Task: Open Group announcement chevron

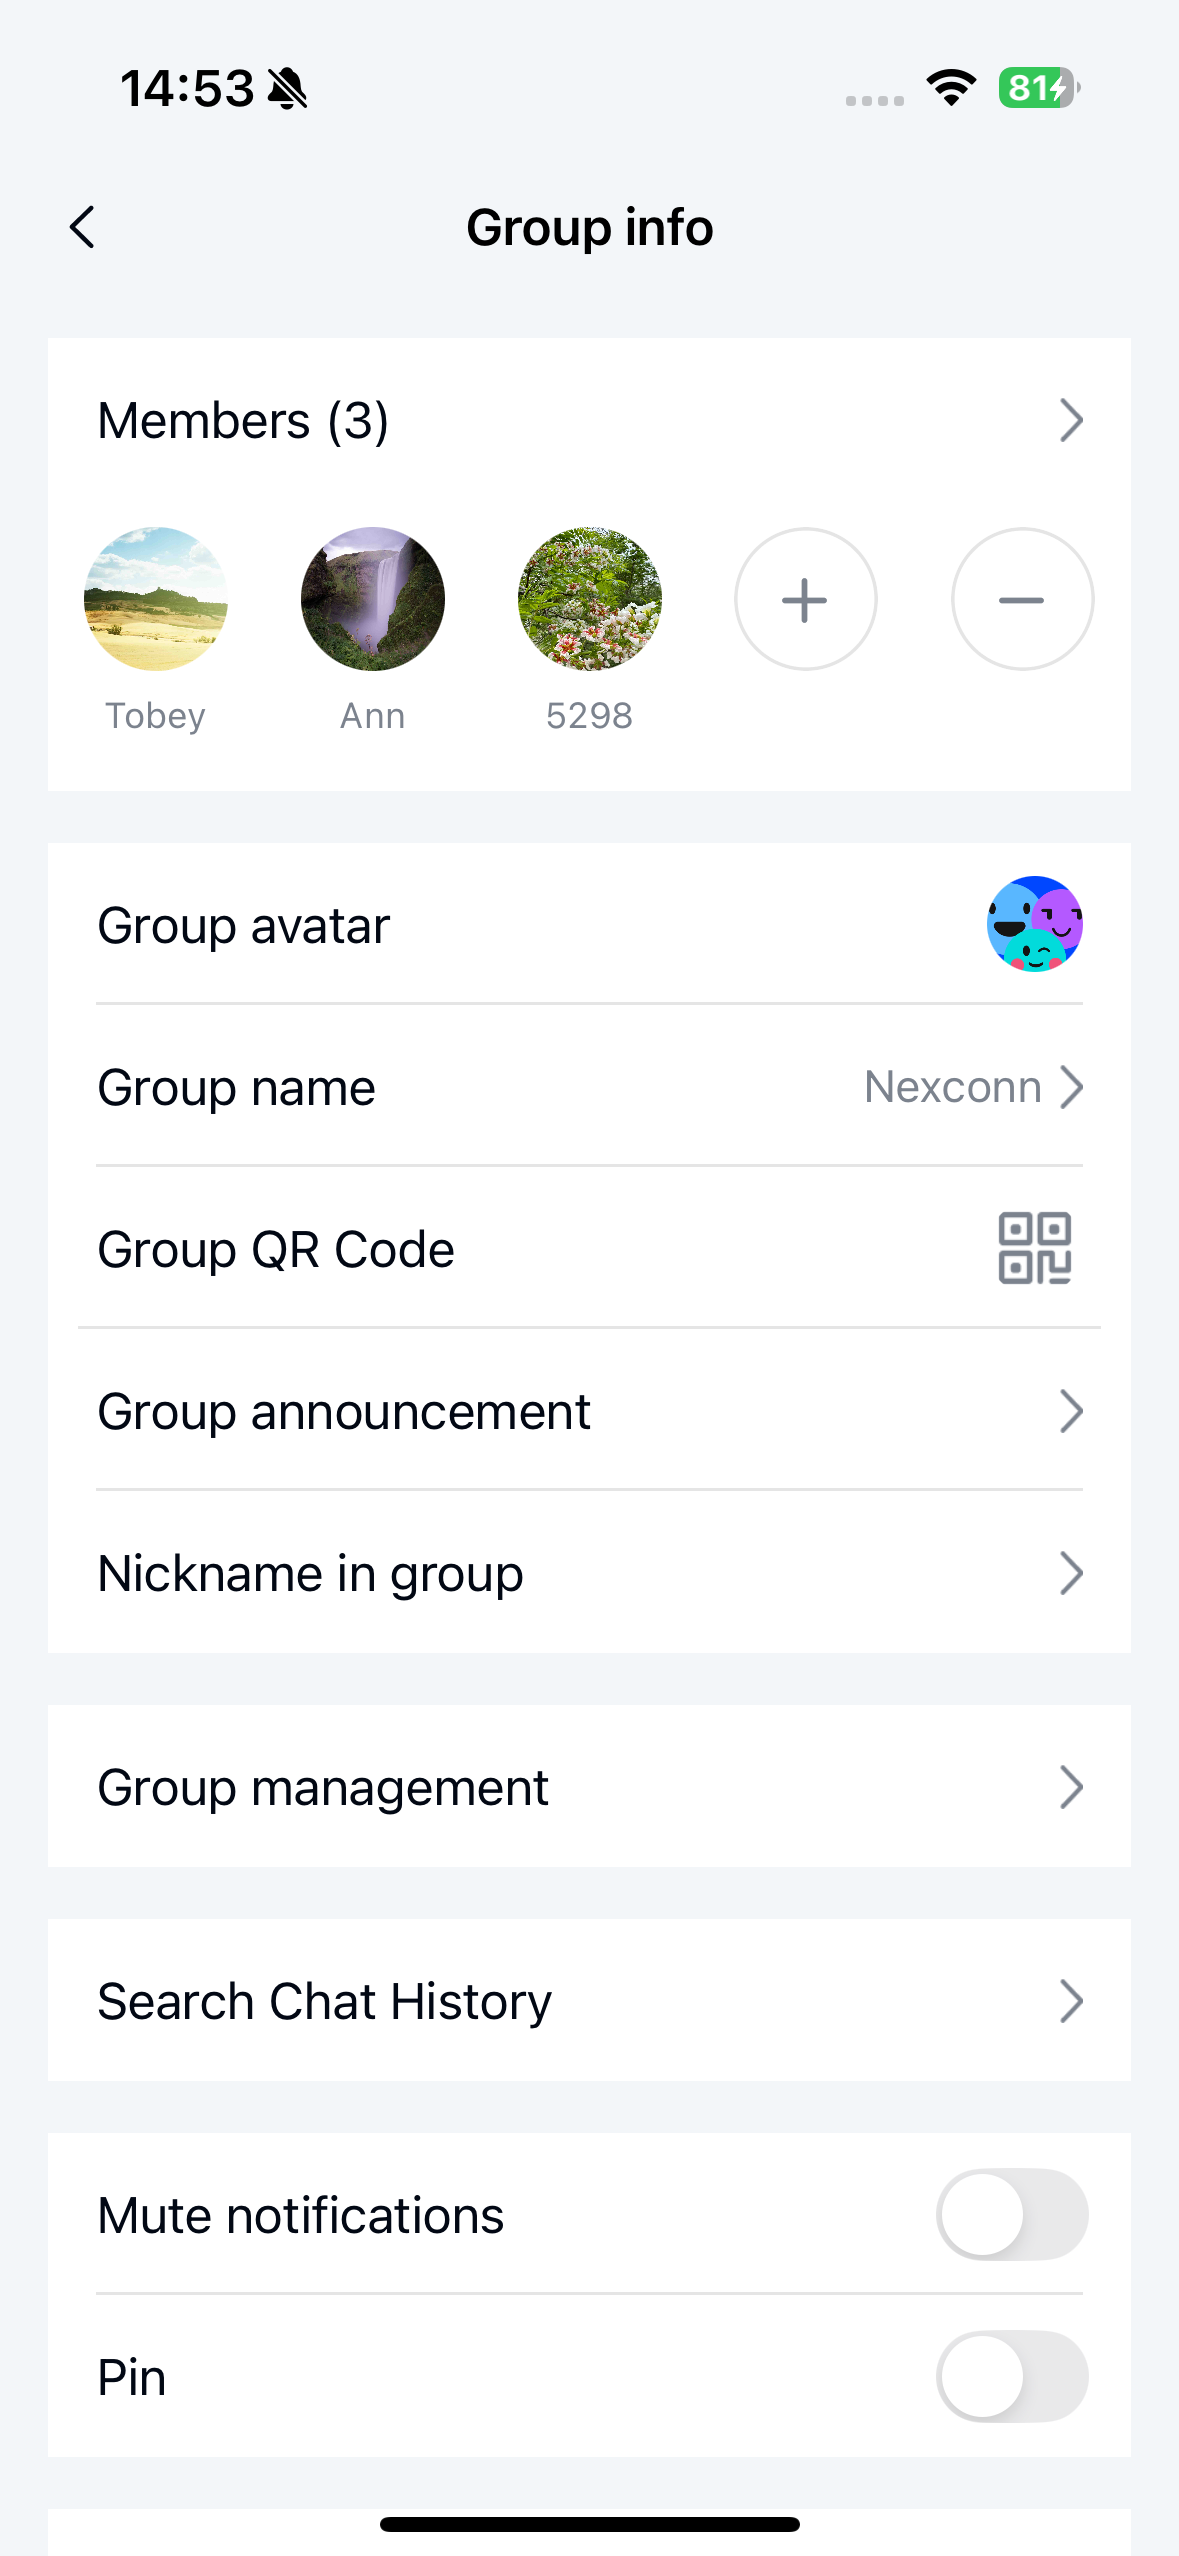Action: click(x=1071, y=1412)
